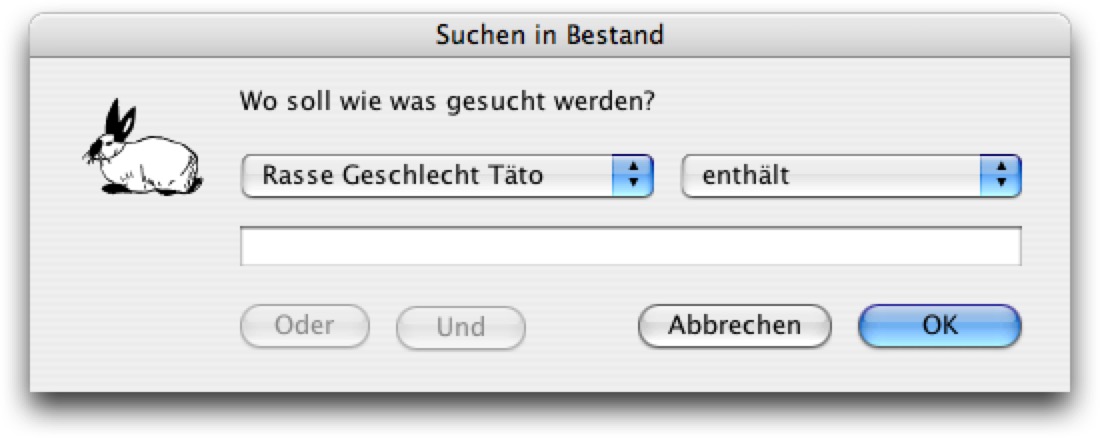Select the word 'enthält' in the comparison popup
1100x438 pixels.
pos(746,175)
